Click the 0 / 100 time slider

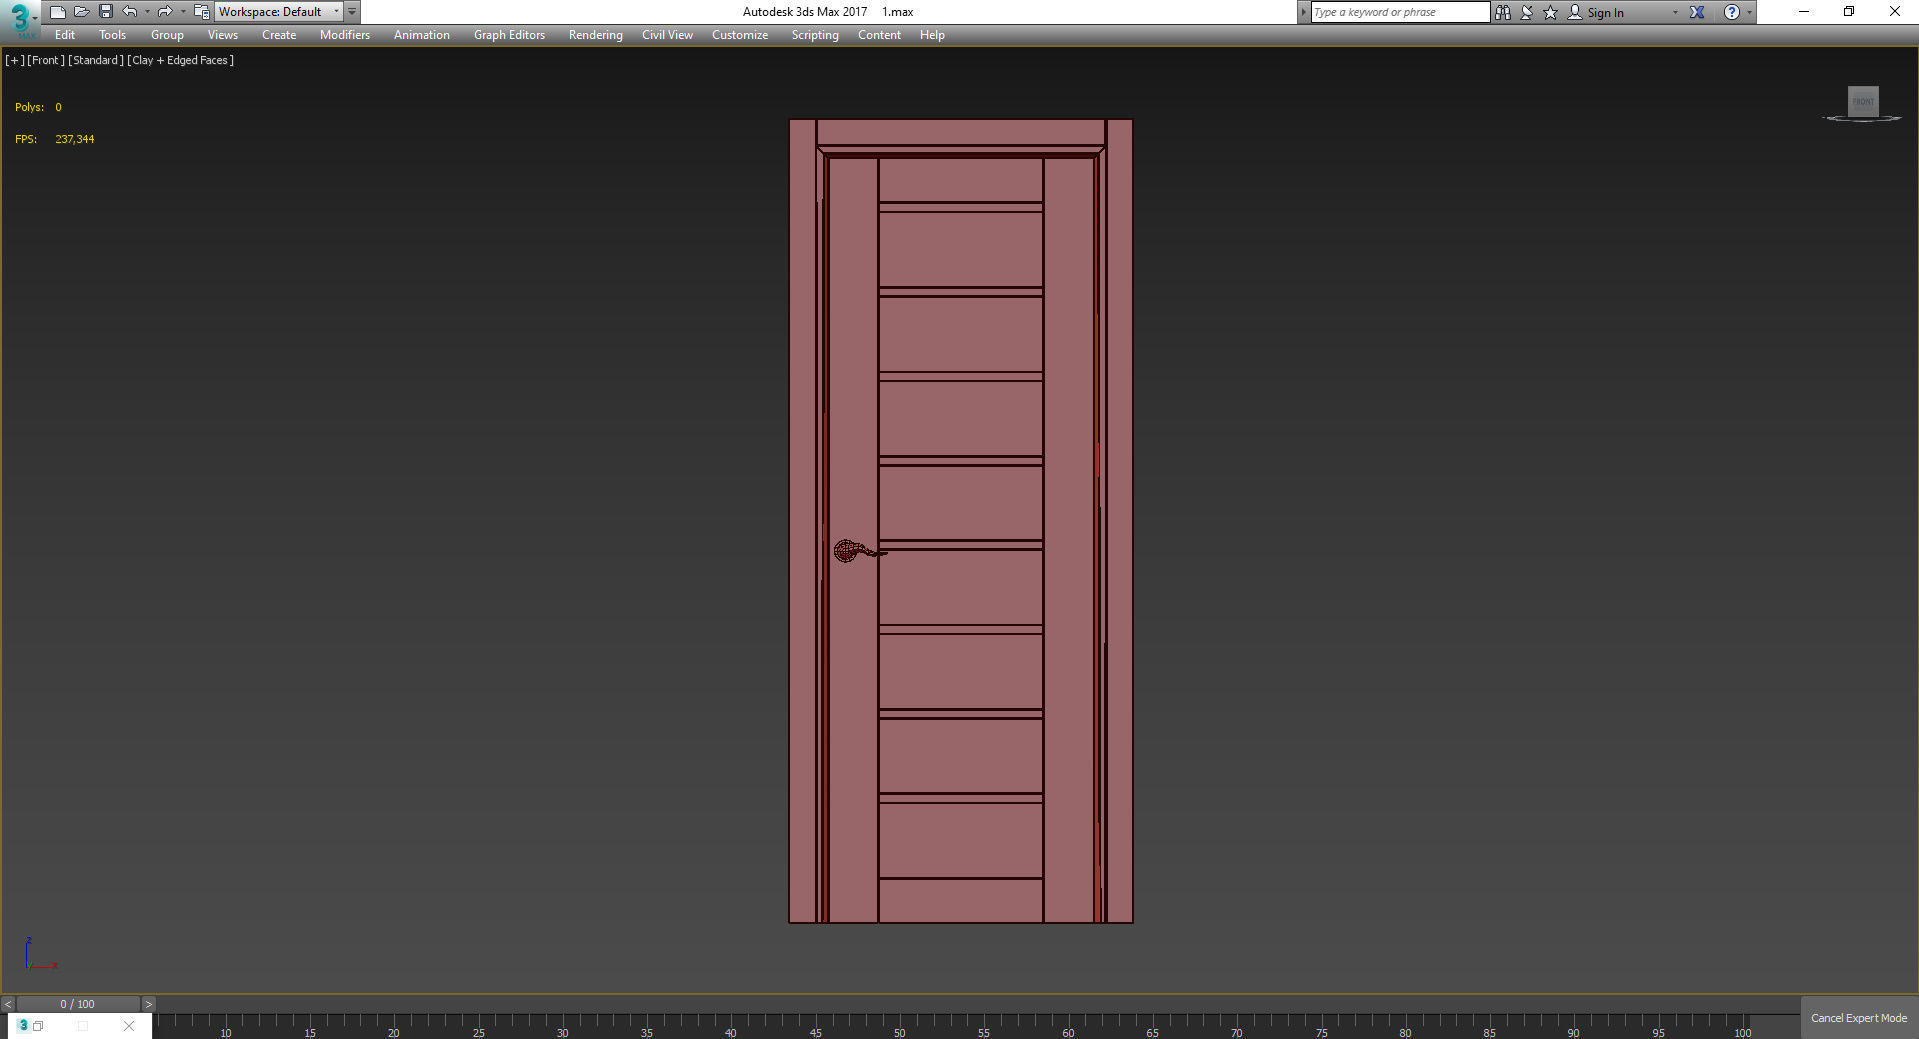(78, 1004)
